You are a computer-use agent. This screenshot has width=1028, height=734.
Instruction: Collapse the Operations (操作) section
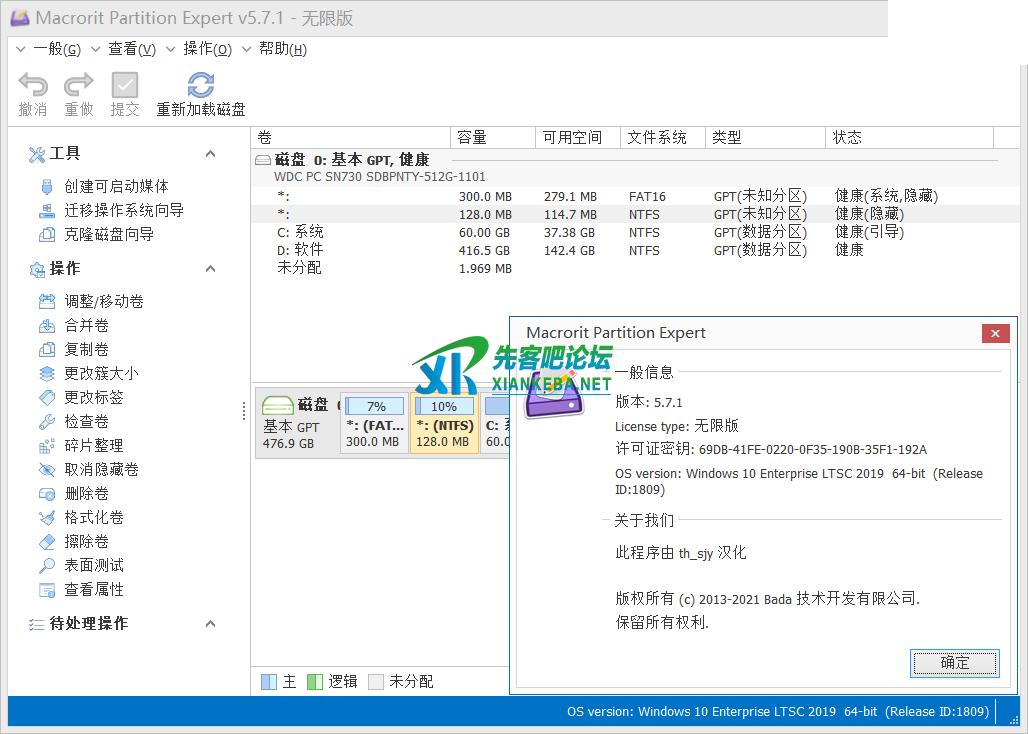pyautogui.click(x=210, y=269)
